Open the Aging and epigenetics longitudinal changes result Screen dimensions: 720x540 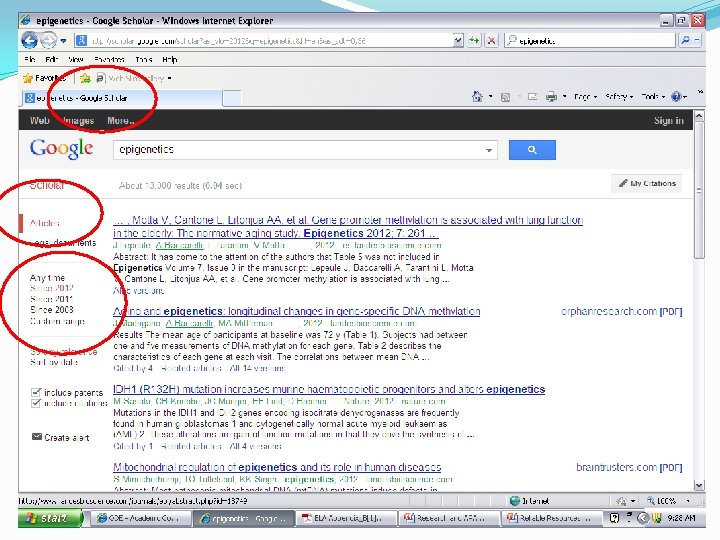297,311
